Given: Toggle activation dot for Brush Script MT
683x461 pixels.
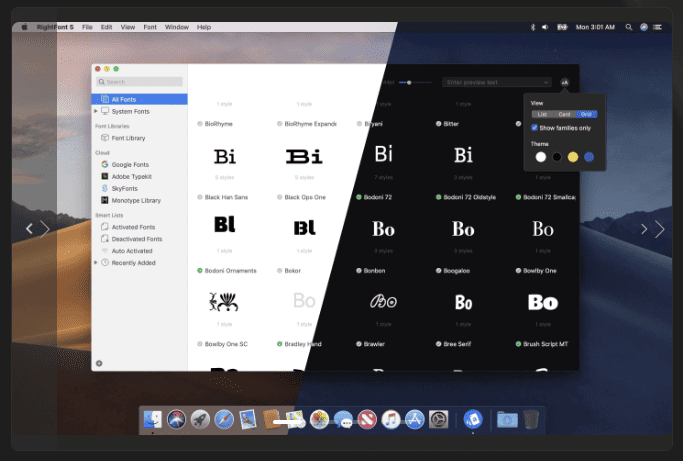Looking at the screenshot, I should coord(518,344).
